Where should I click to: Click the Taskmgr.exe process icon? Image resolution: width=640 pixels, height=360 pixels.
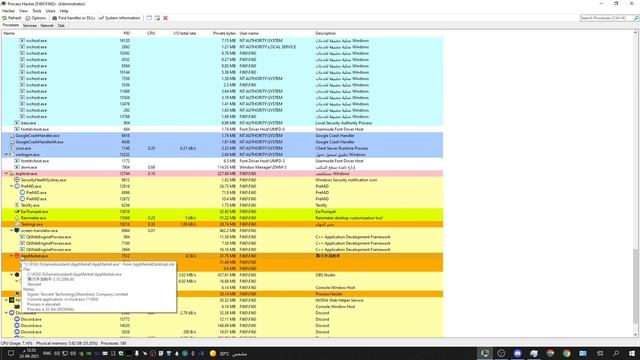tap(17, 224)
